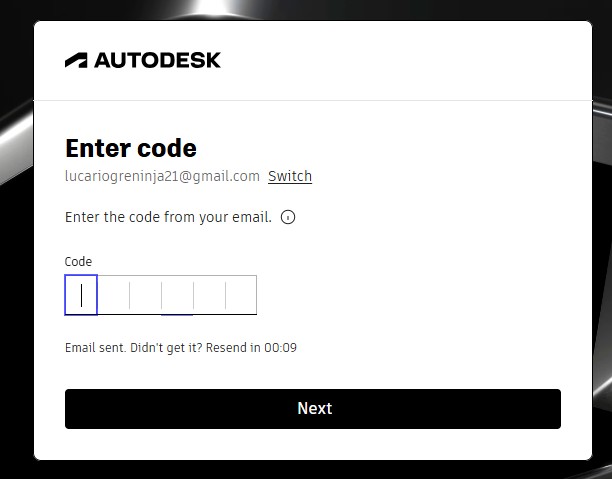Image resolution: width=612 pixels, height=479 pixels.
Task: Focus the first code digit box
Action: pyautogui.click(x=81, y=295)
